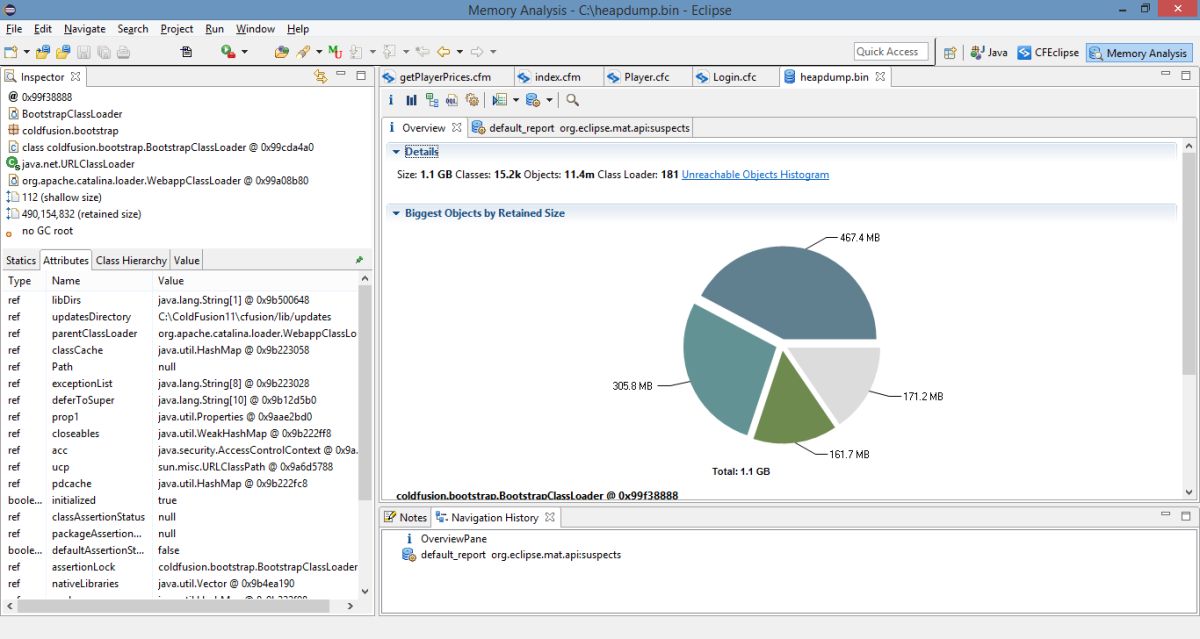Click the New wizard toolbar icon

coord(11,51)
